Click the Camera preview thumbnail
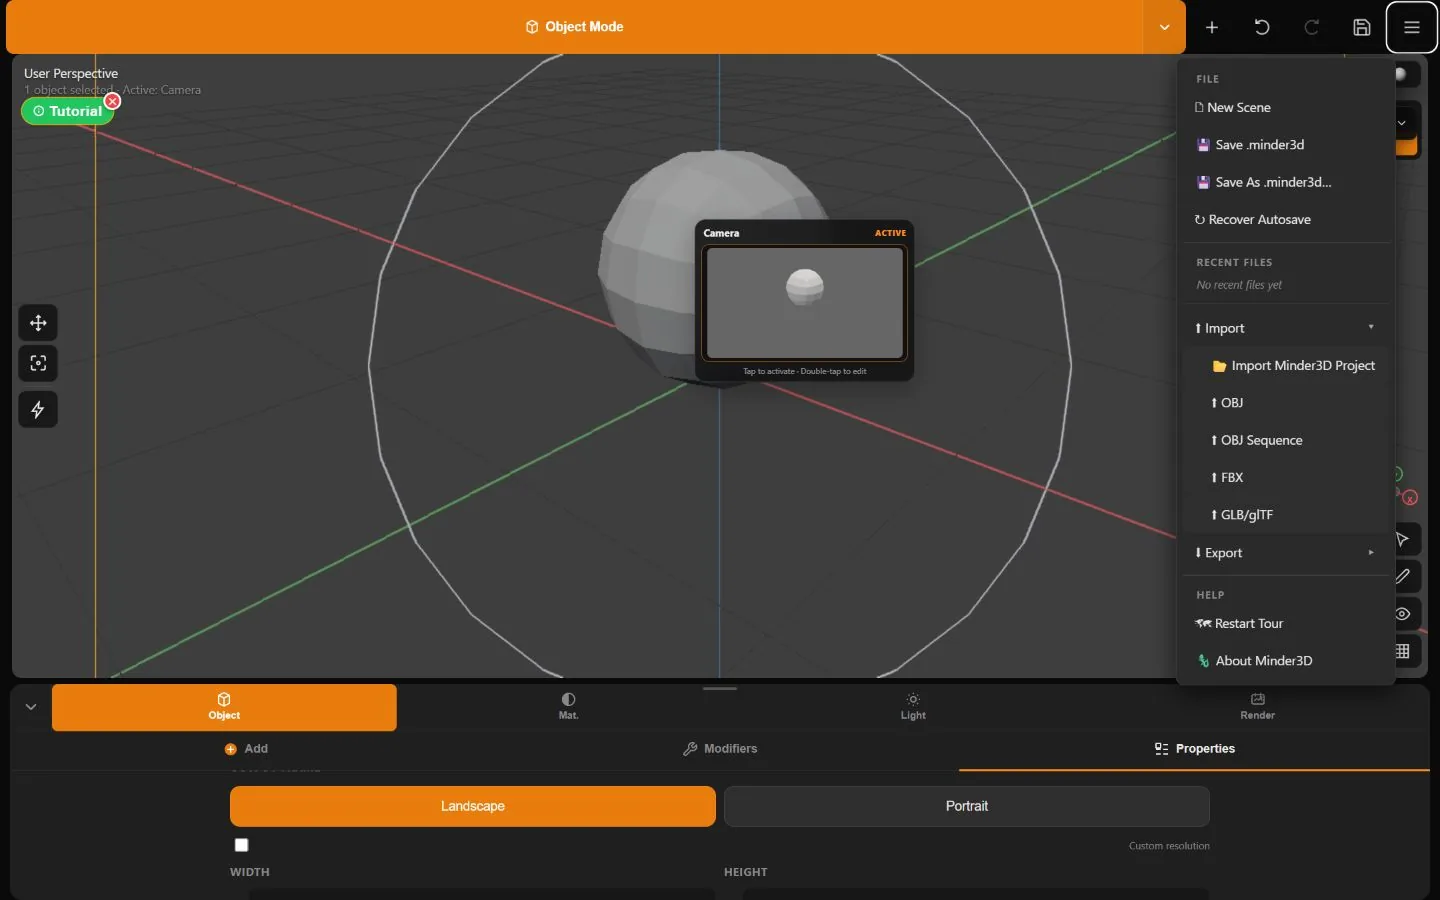This screenshot has height=900, width=1440. [805, 303]
